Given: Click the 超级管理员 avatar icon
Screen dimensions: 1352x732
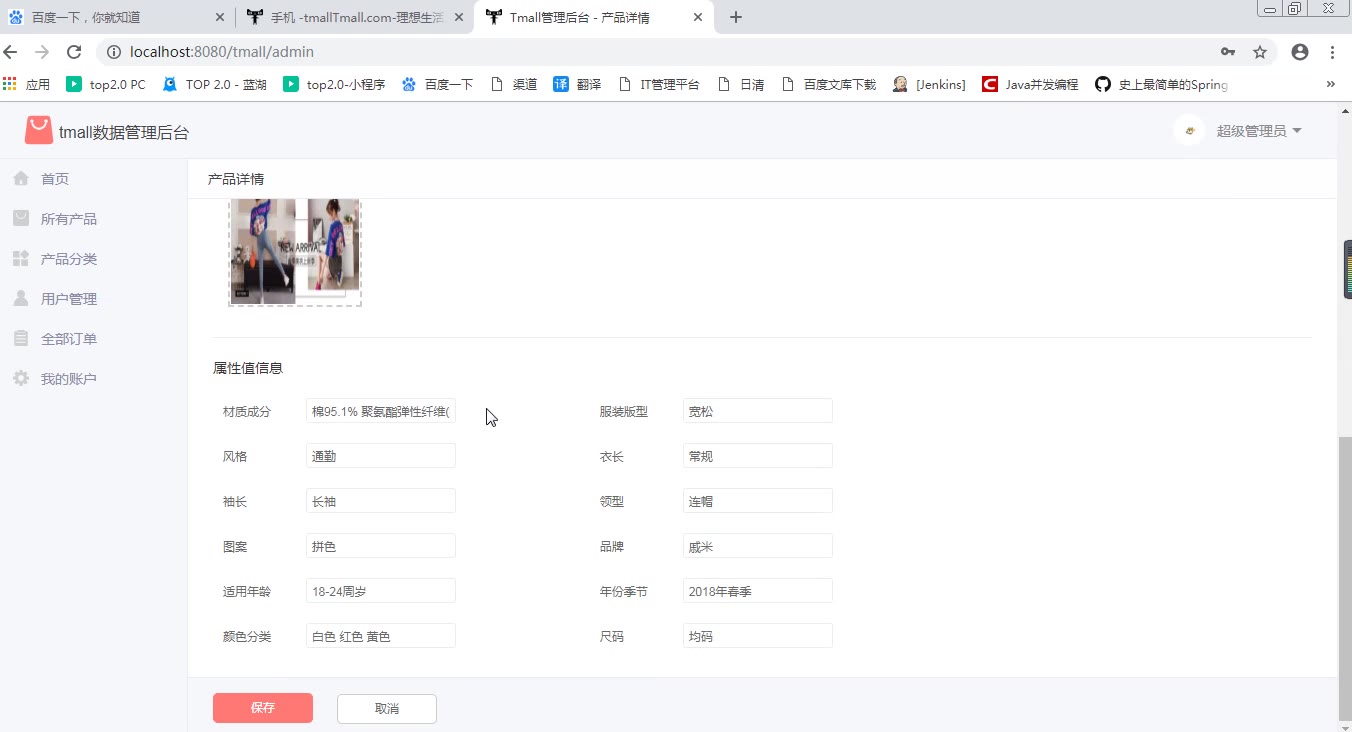Looking at the screenshot, I should (x=1189, y=131).
